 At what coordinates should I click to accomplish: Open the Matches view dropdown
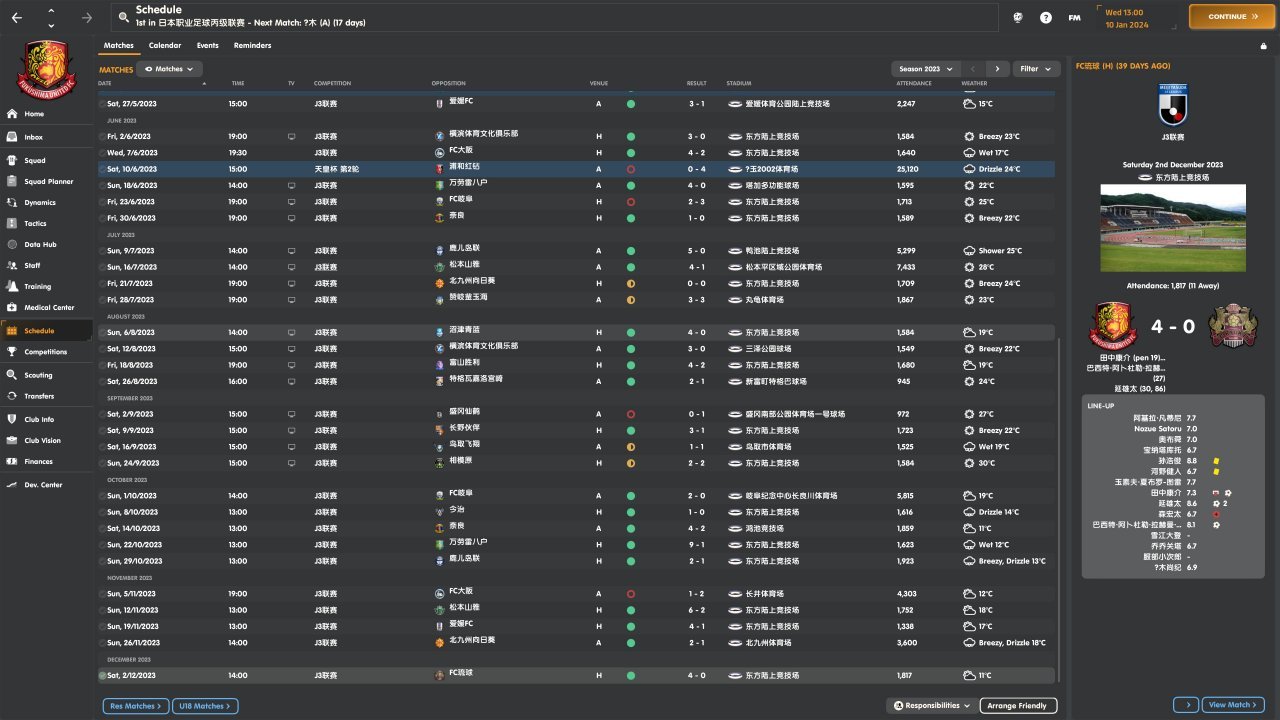[169, 69]
